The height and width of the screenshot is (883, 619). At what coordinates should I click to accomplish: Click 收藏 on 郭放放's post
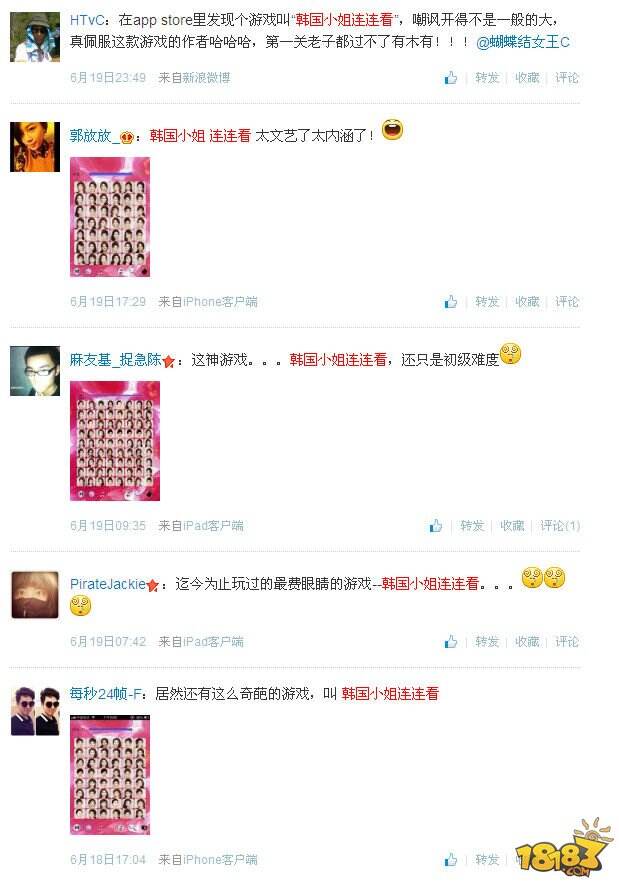(527, 302)
